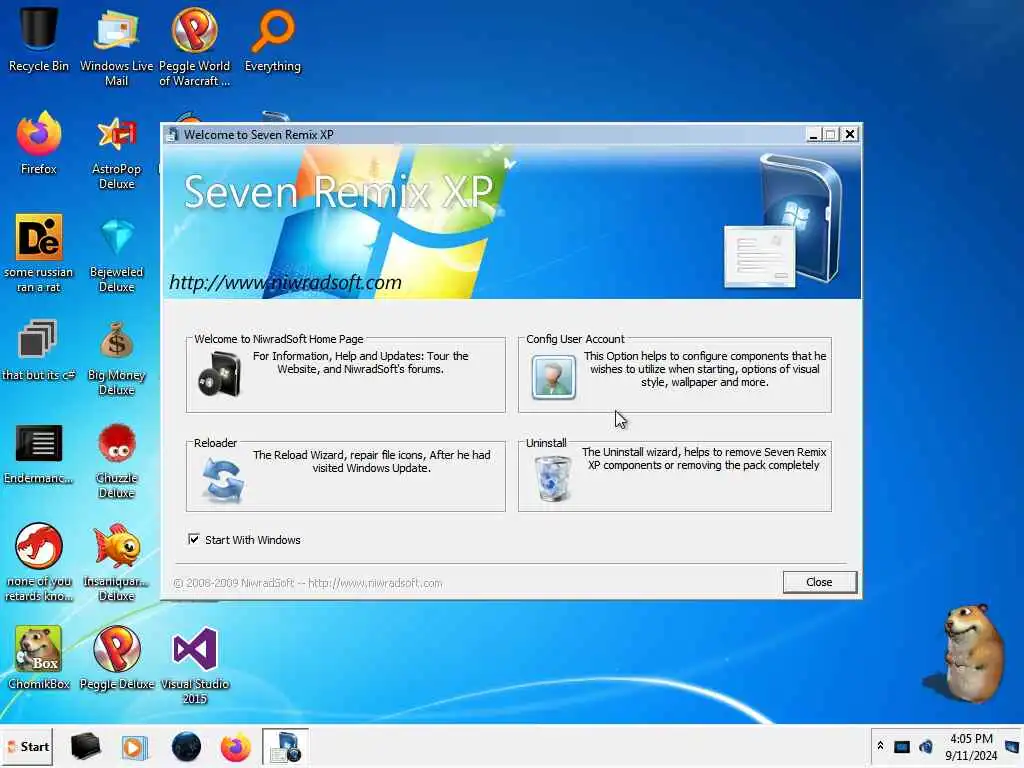Click the black box taskbar icon

tap(86, 746)
